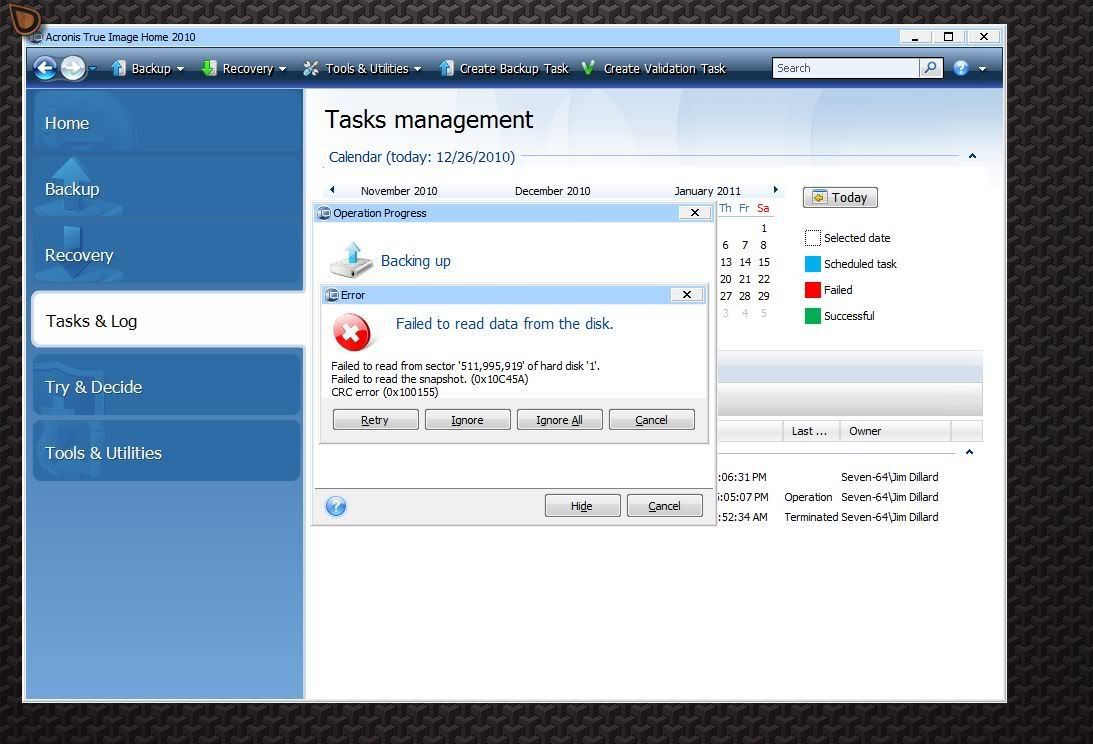Click Ignore All in Error dialog
The width and height of the screenshot is (1093, 744).
coord(560,420)
